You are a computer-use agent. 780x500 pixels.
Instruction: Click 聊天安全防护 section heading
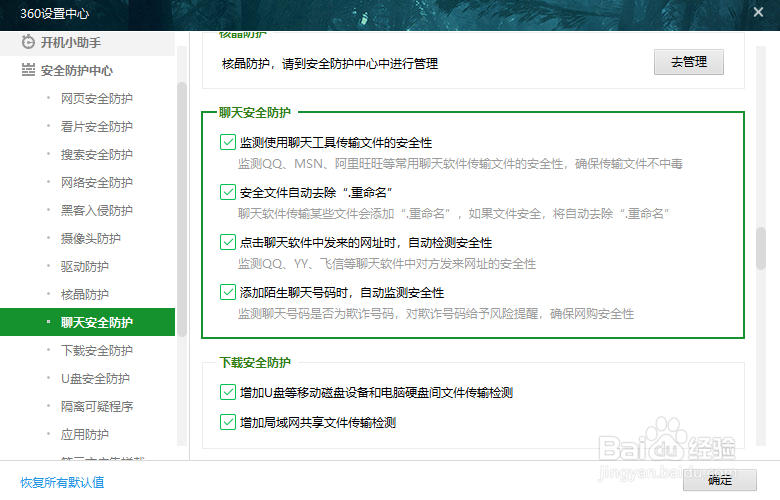click(x=254, y=112)
